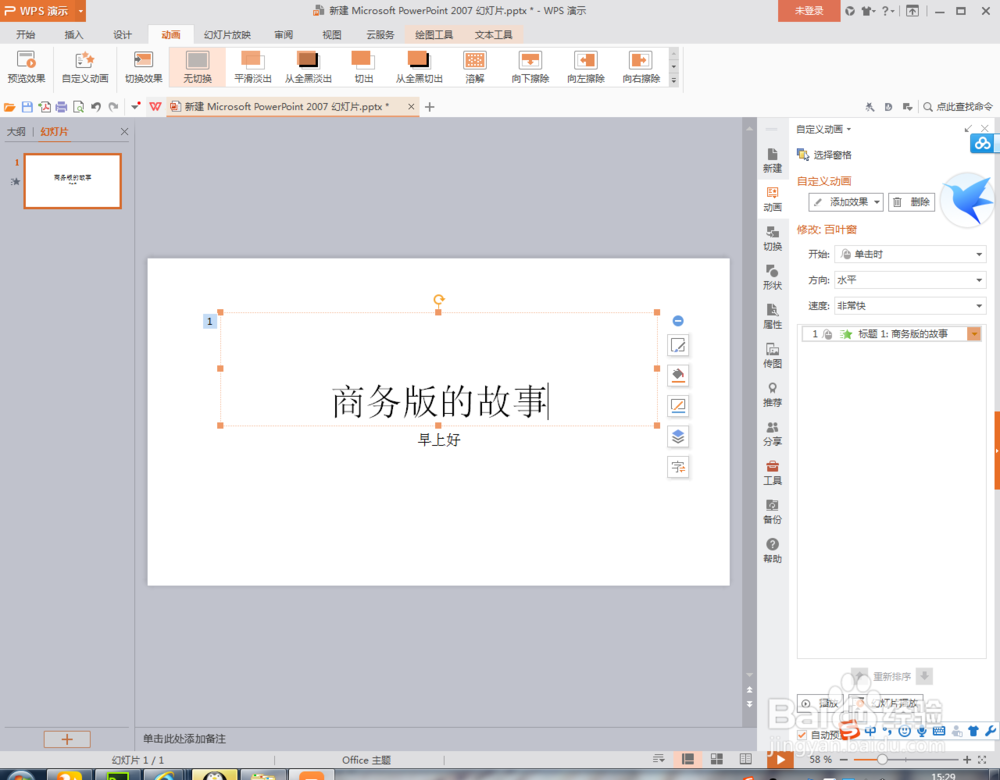The height and width of the screenshot is (780, 1000).
Task: Open the layer order icon next to slide
Action: pos(678,436)
